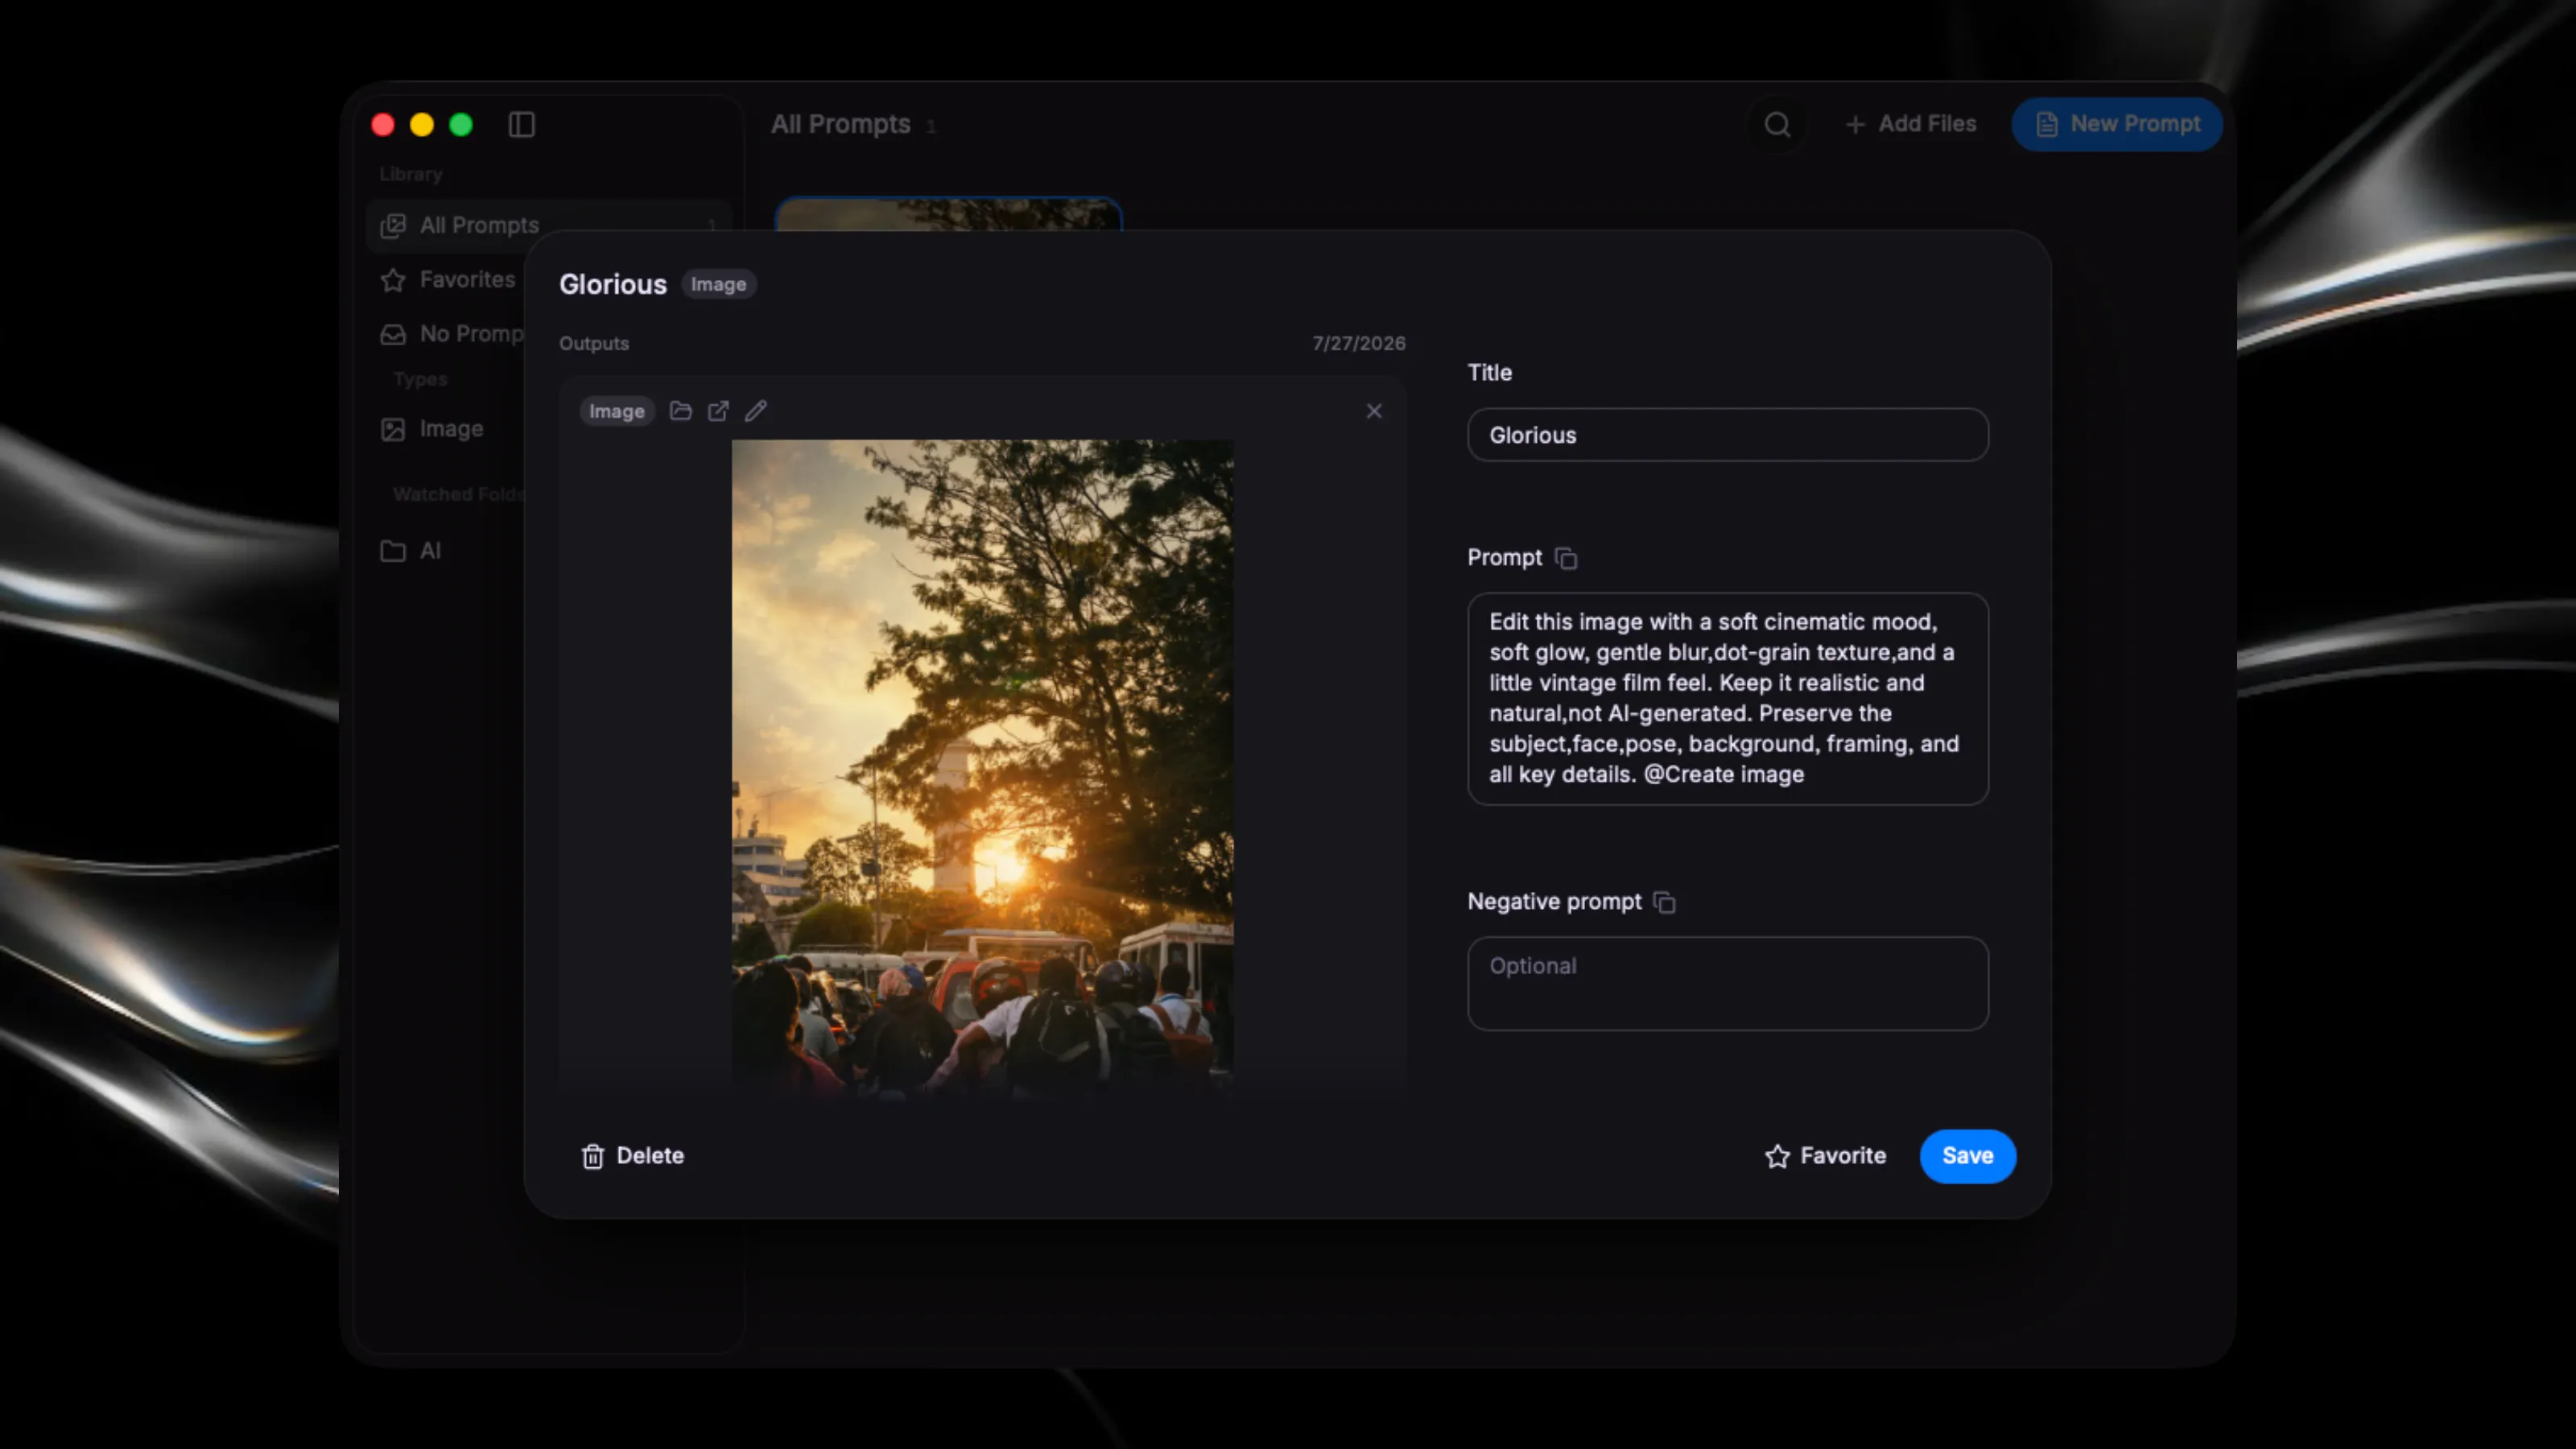Screen dimensions: 2576x1449
Task: Reveal output in folder icon
Action: (x=680, y=411)
